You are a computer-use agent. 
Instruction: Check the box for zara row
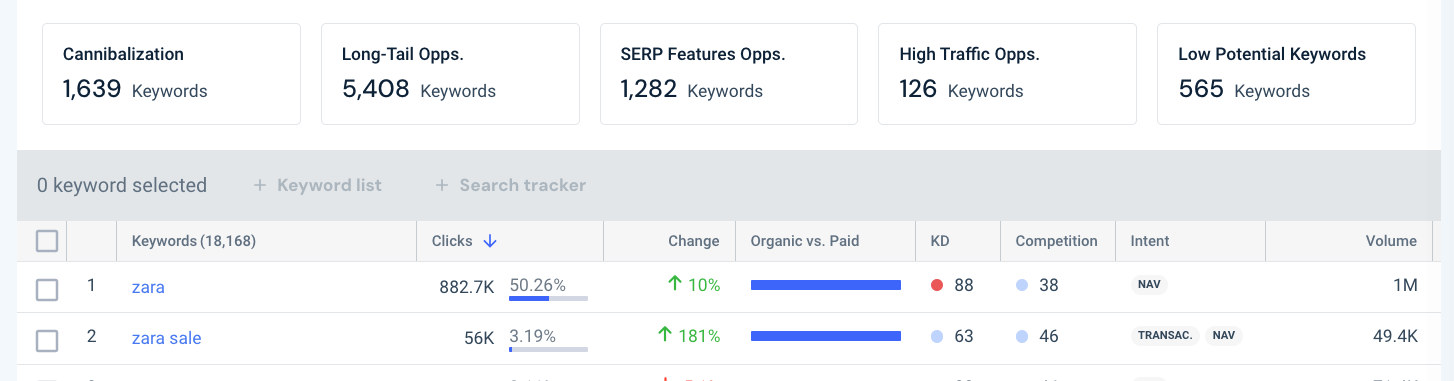point(47,290)
